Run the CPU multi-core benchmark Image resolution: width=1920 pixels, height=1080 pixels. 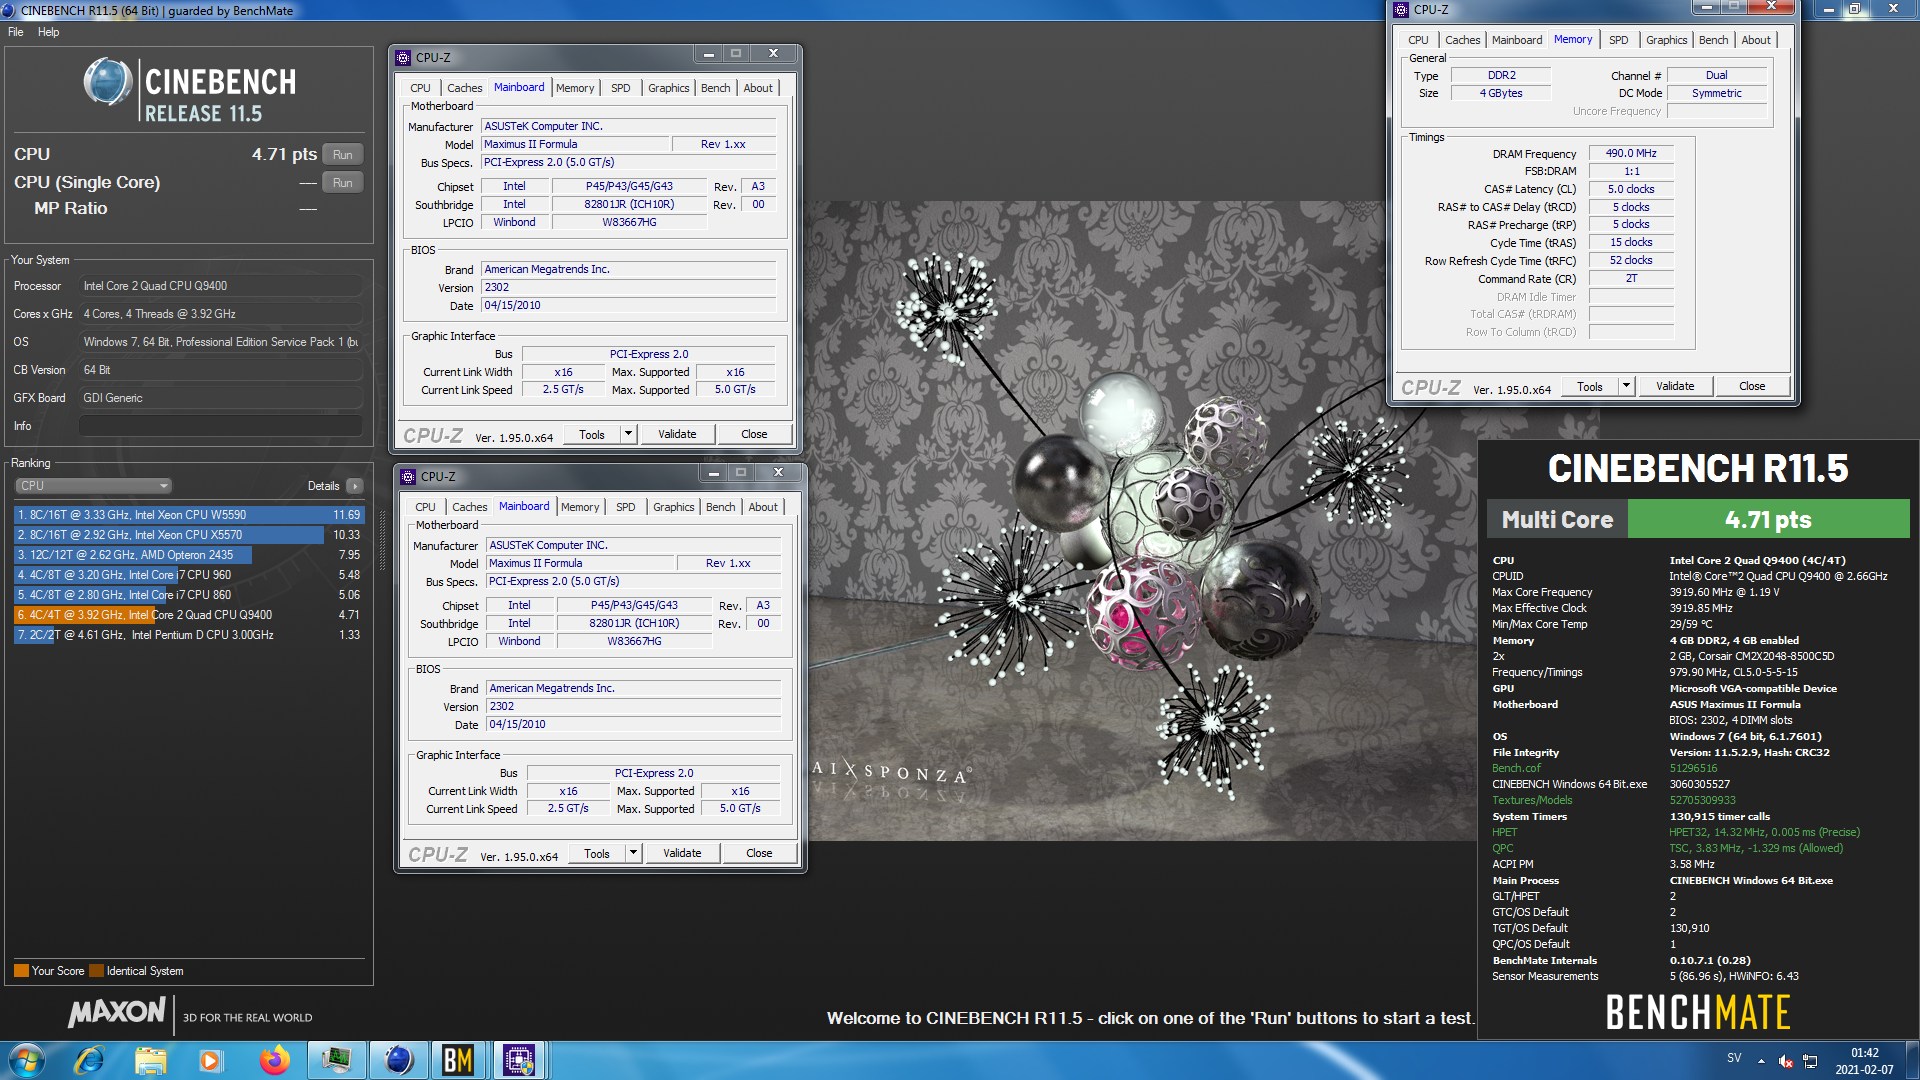pyautogui.click(x=343, y=155)
